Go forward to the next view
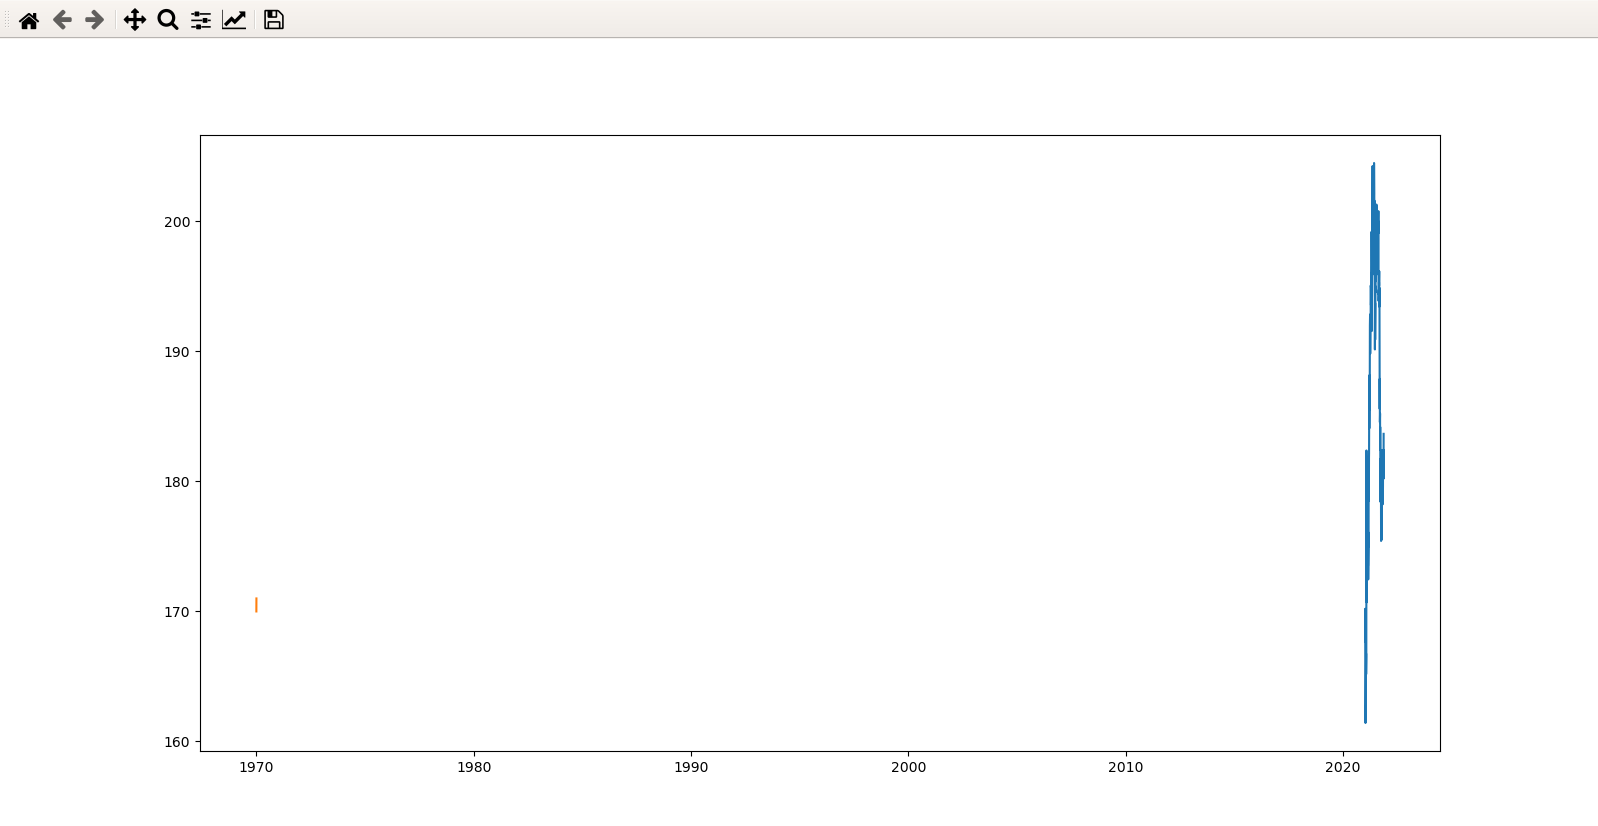 coord(95,20)
